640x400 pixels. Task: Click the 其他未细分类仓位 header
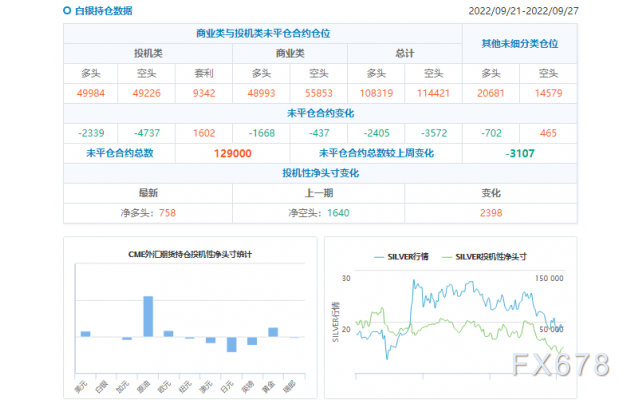[x=520, y=43]
